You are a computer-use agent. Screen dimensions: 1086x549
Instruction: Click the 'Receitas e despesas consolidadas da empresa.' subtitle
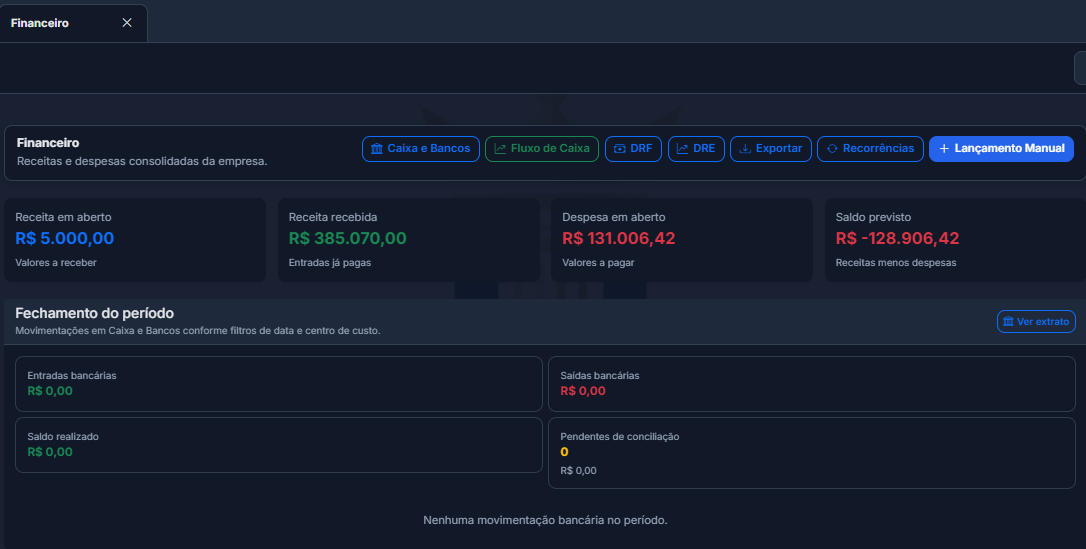coord(142,161)
